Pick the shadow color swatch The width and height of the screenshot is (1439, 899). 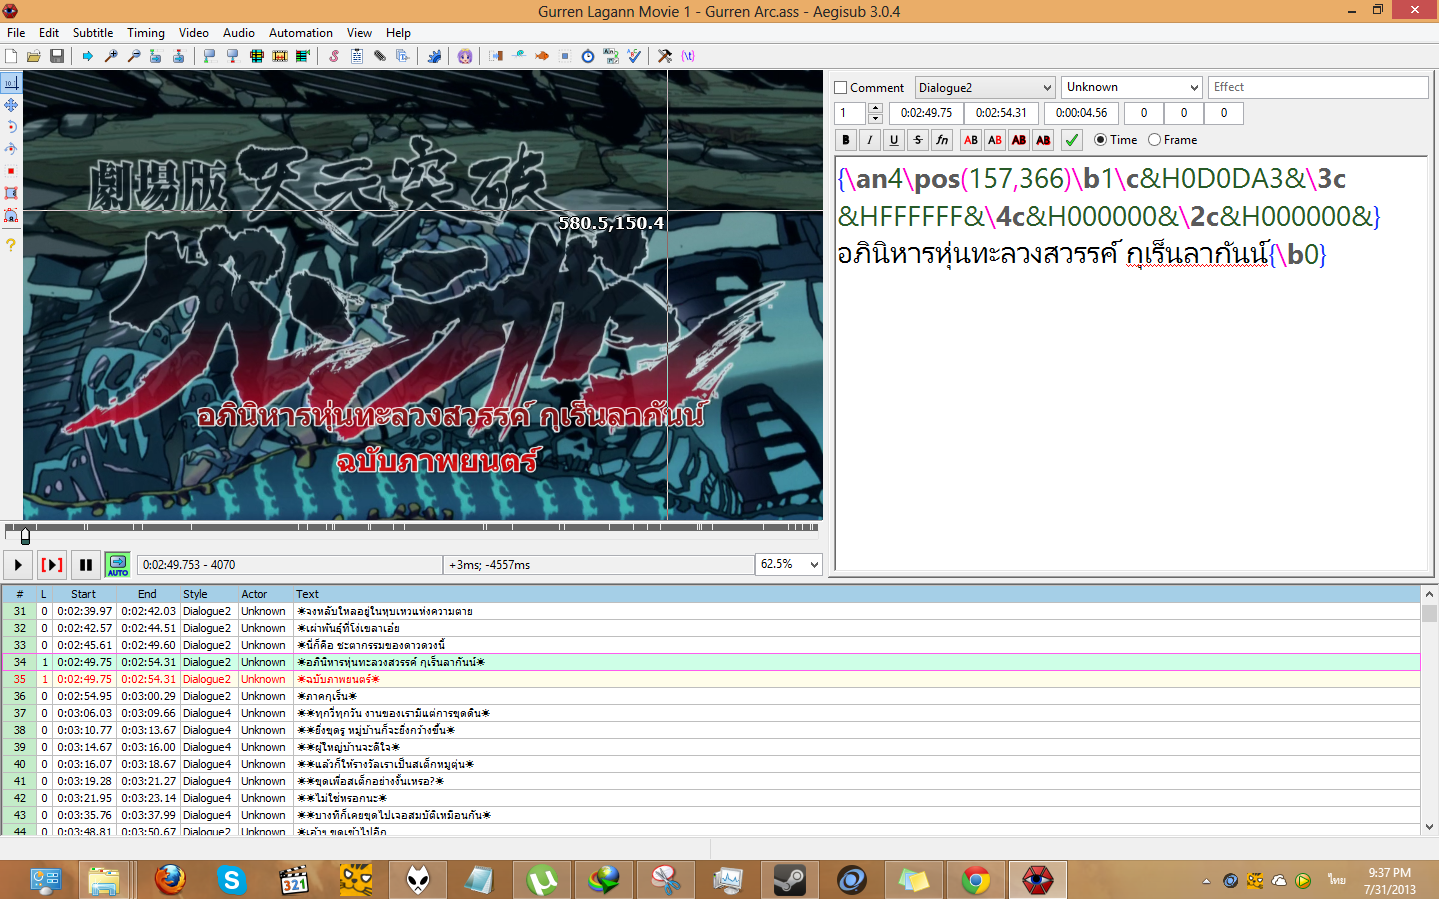click(x=1043, y=140)
